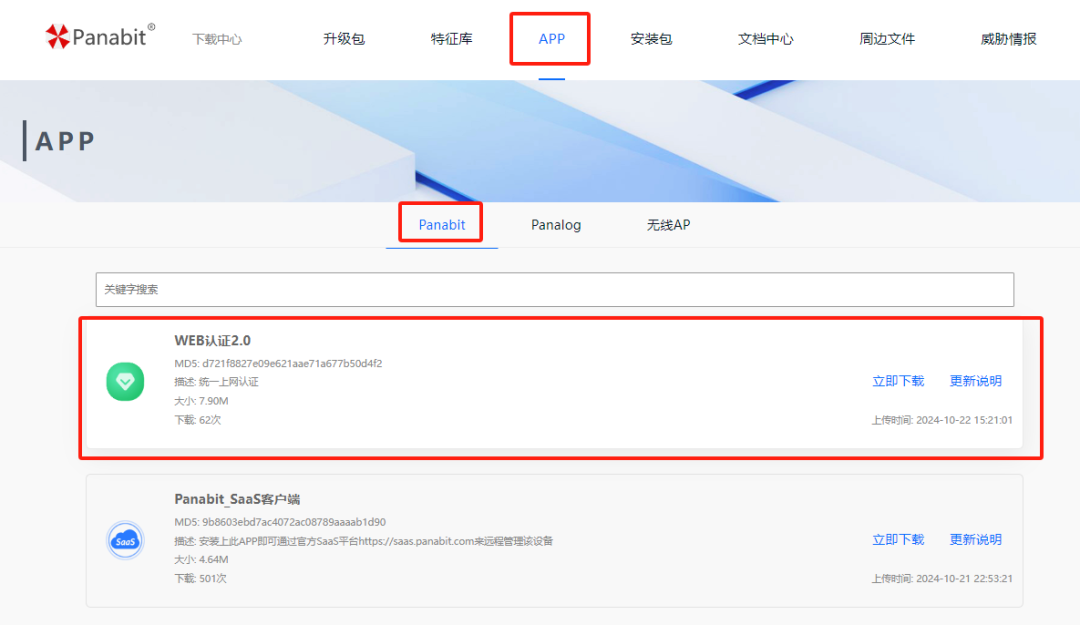The image size is (1080, 625).
Task: Open the 升级包 menu item
Action: pyautogui.click(x=344, y=39)
